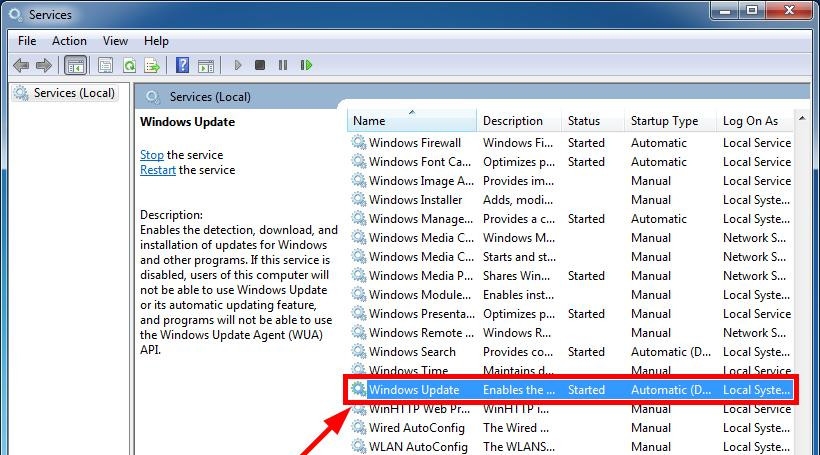Viewport: 820px width, 455px height.
Task: Click gear icon of Windows Image Acquisition row
Action: 359,180
